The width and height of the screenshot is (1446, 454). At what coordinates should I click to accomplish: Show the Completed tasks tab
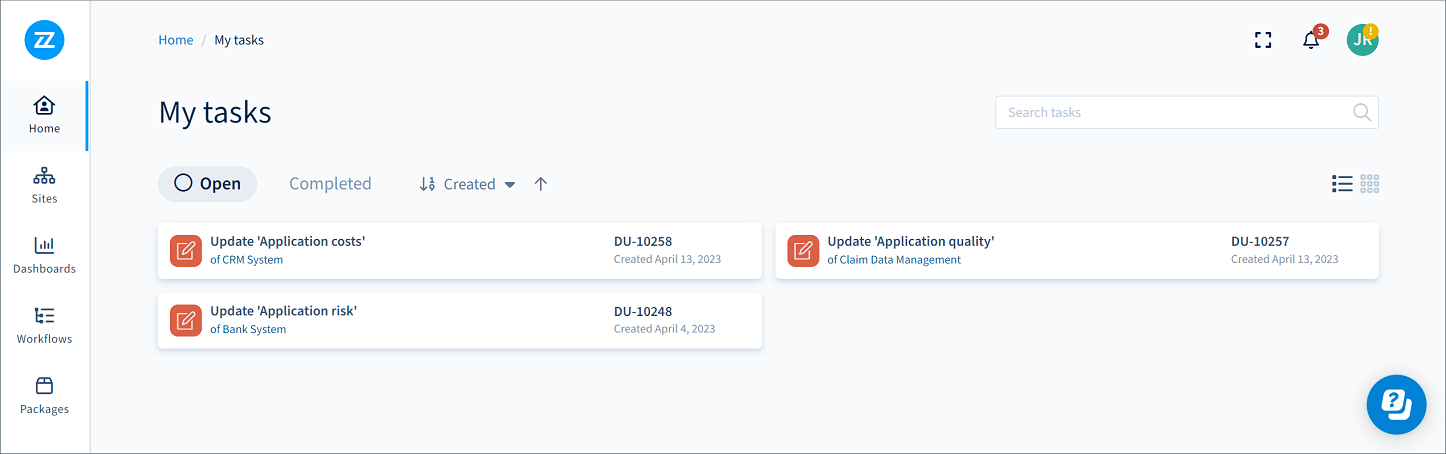[x=330, y=184]
